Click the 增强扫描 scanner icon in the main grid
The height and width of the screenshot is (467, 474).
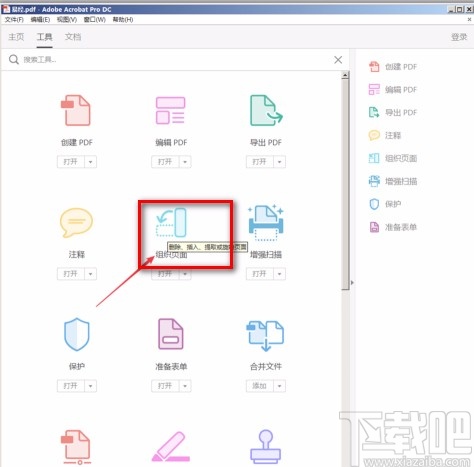pos(266,223)
